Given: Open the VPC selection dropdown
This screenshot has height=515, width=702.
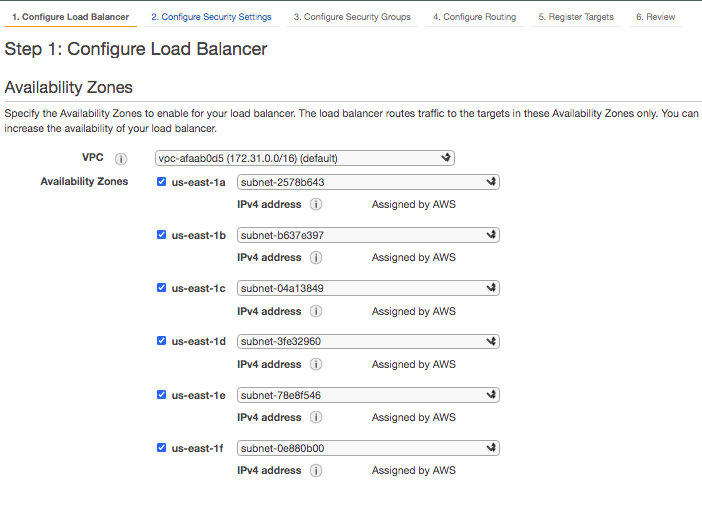Looking at the screenshot, I should (x=305, y=158).
